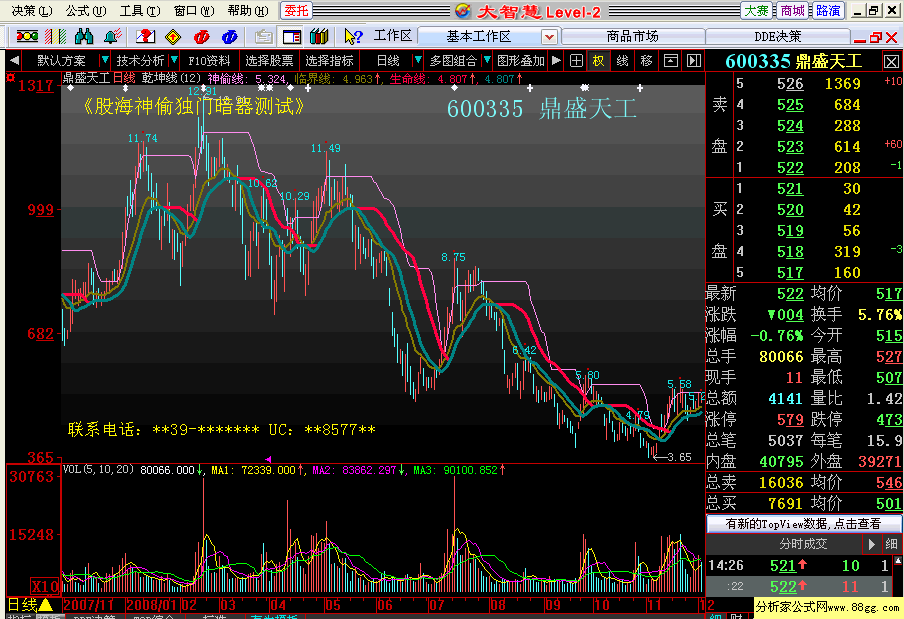Click the yellow diamond arrow icon
This screenshot has width=904, height=619.
(x=173, y=37)
